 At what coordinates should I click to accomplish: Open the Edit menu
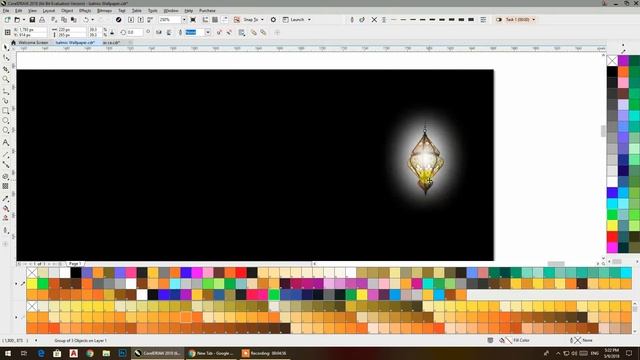pos(18,11)
